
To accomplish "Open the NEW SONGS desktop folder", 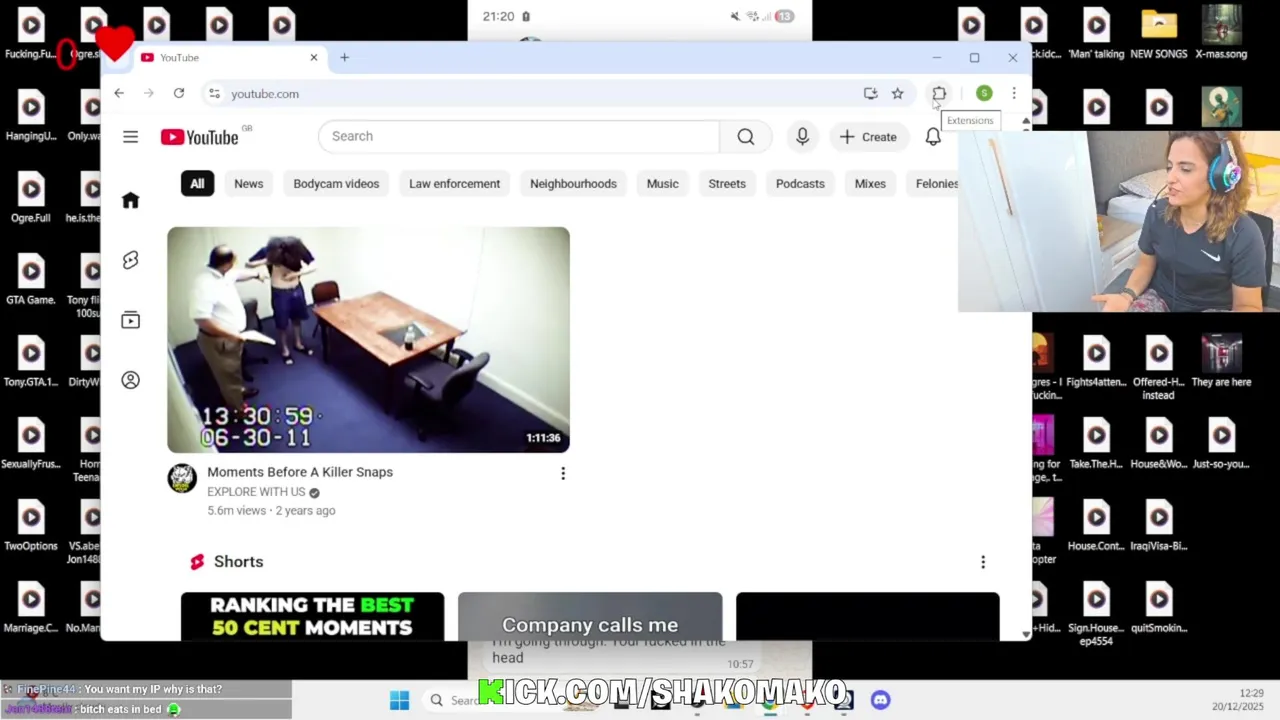I will [x=1159, y=34].
